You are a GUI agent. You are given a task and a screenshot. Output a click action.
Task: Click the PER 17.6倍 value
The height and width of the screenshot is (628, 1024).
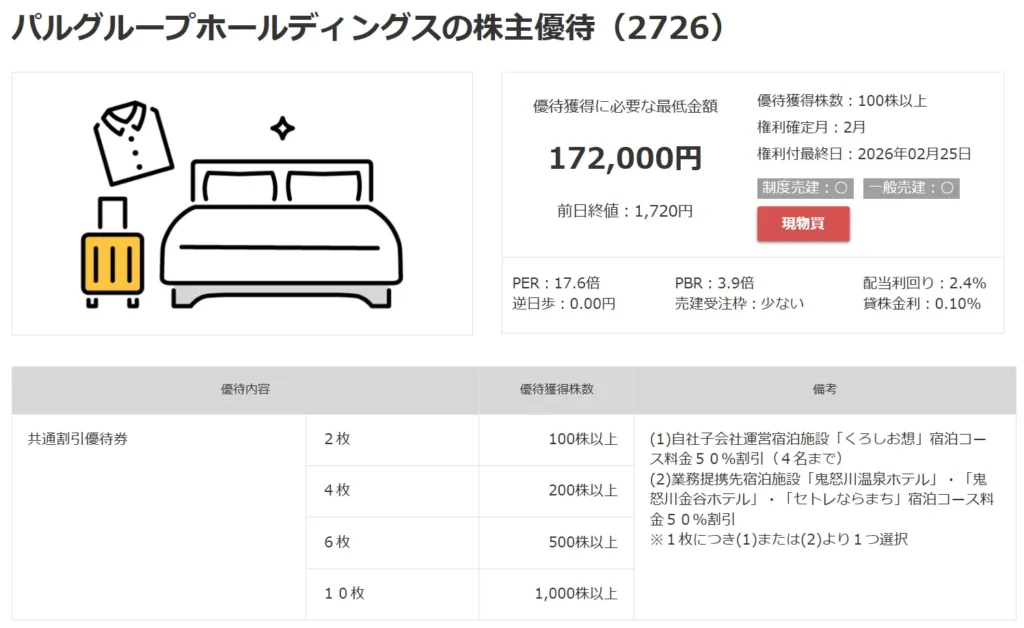click(x=556, y=283)
